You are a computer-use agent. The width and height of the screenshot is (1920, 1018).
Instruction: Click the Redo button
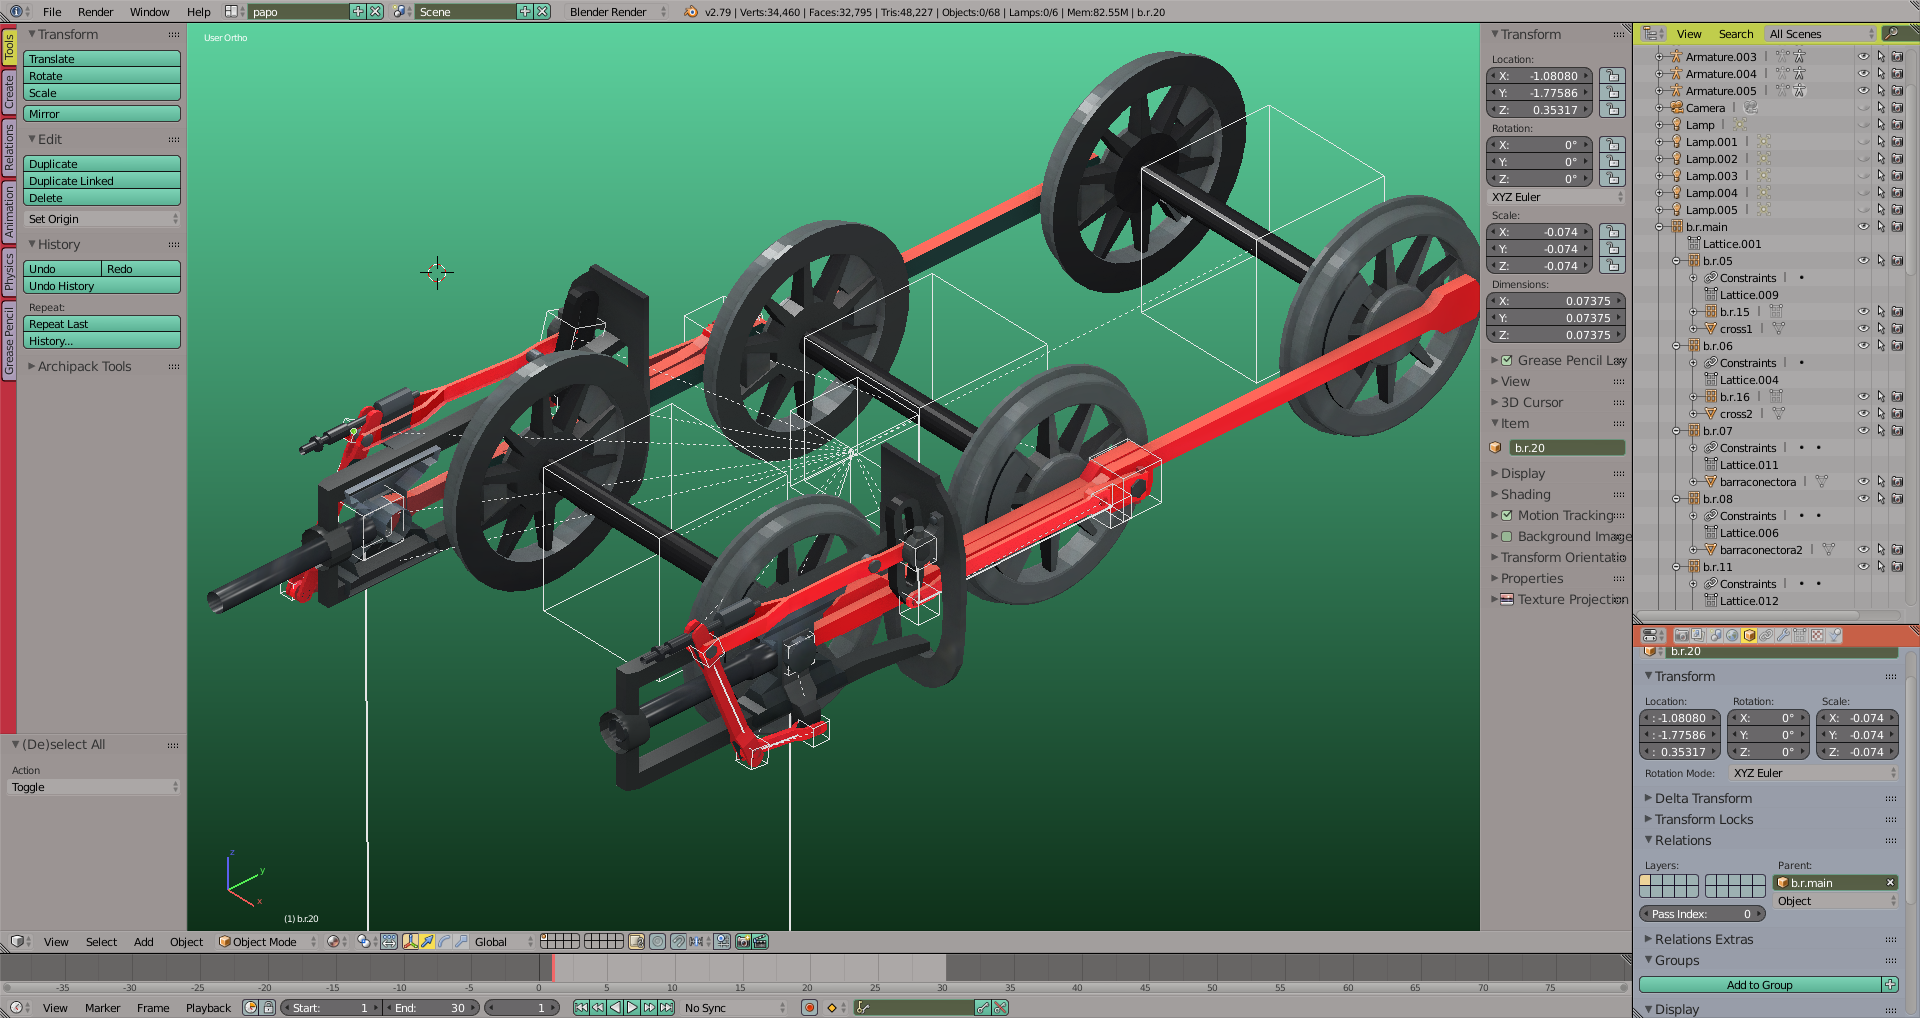coord(141,269)
